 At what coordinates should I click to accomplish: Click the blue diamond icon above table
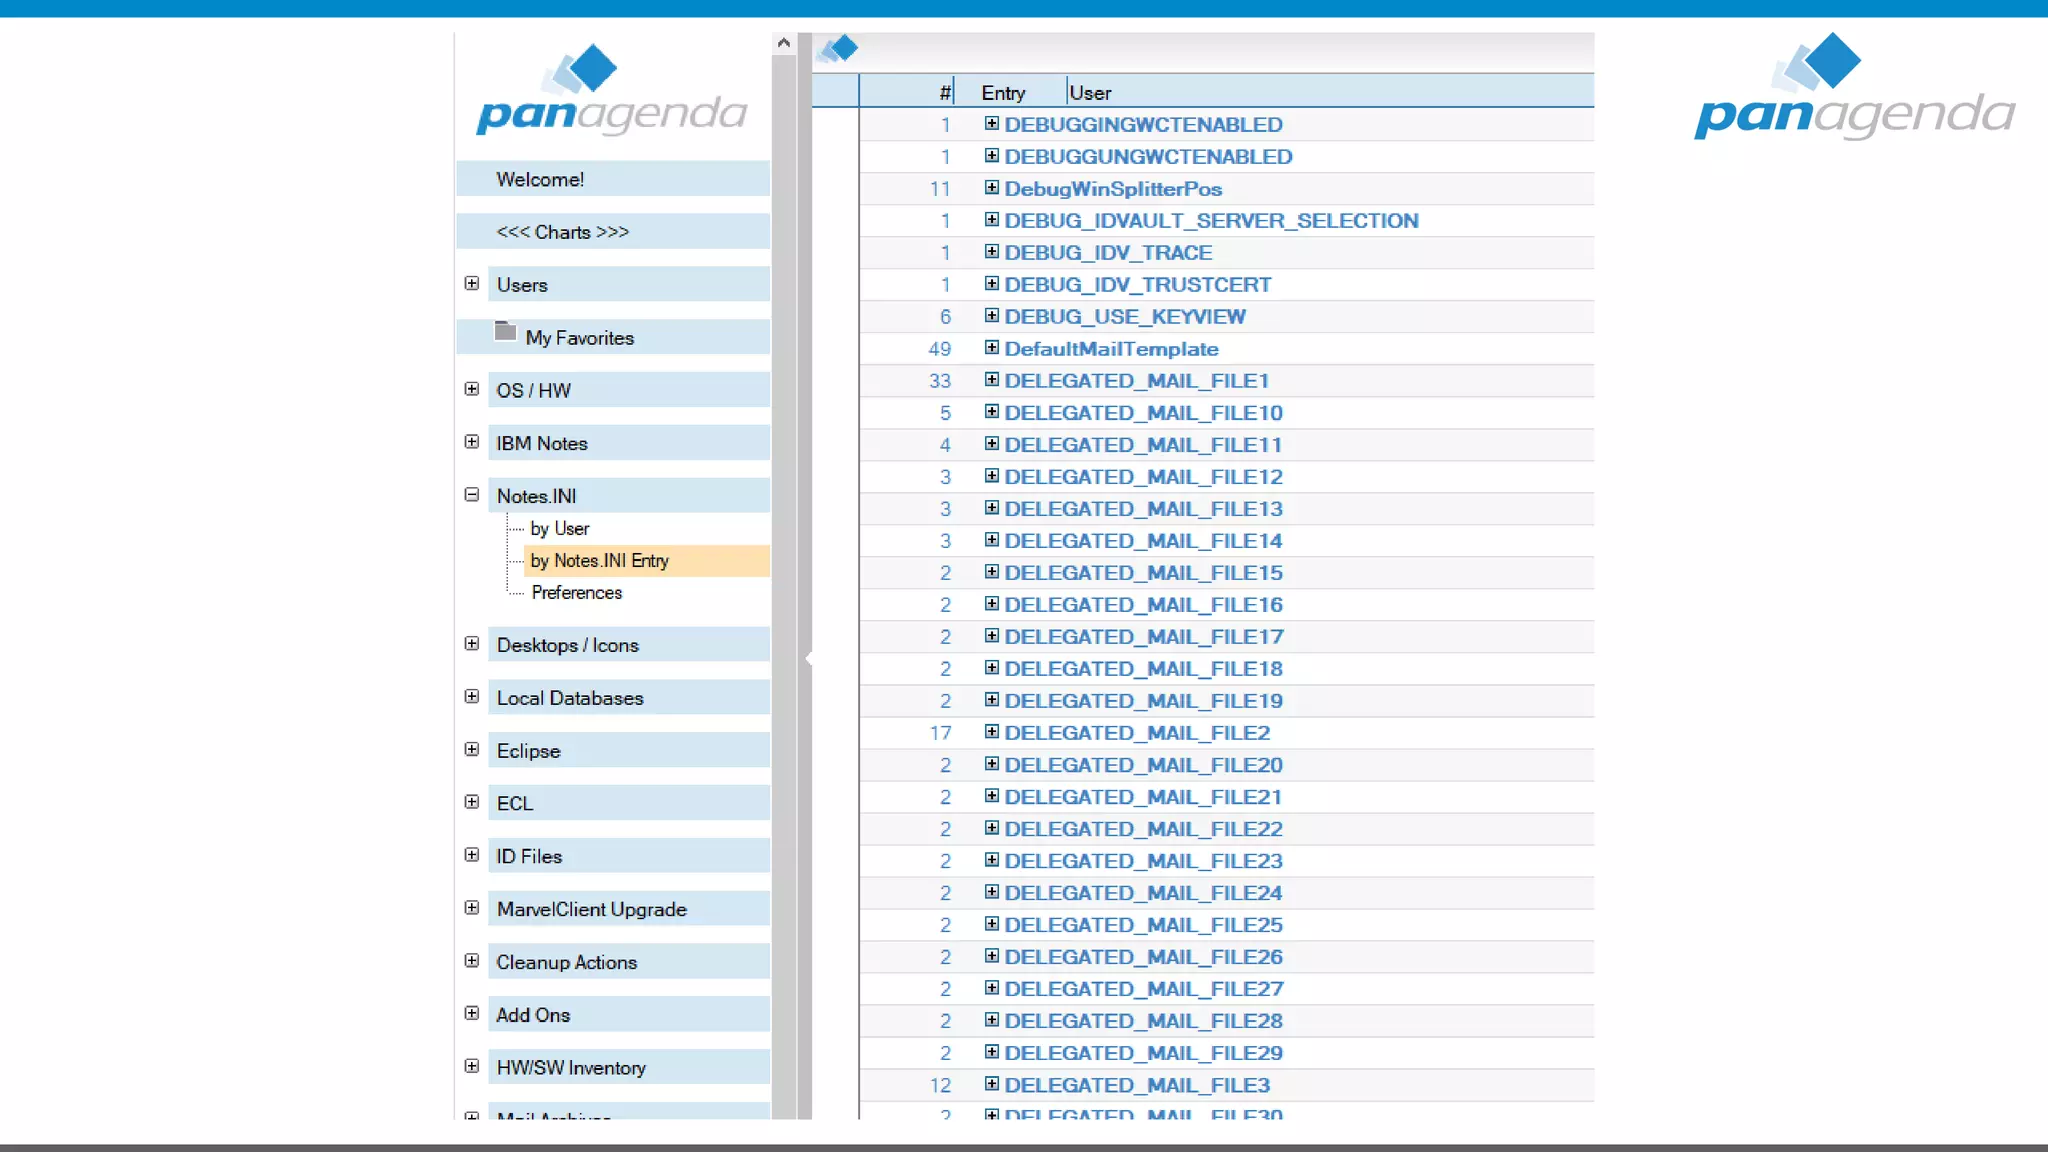click(839, 48)
